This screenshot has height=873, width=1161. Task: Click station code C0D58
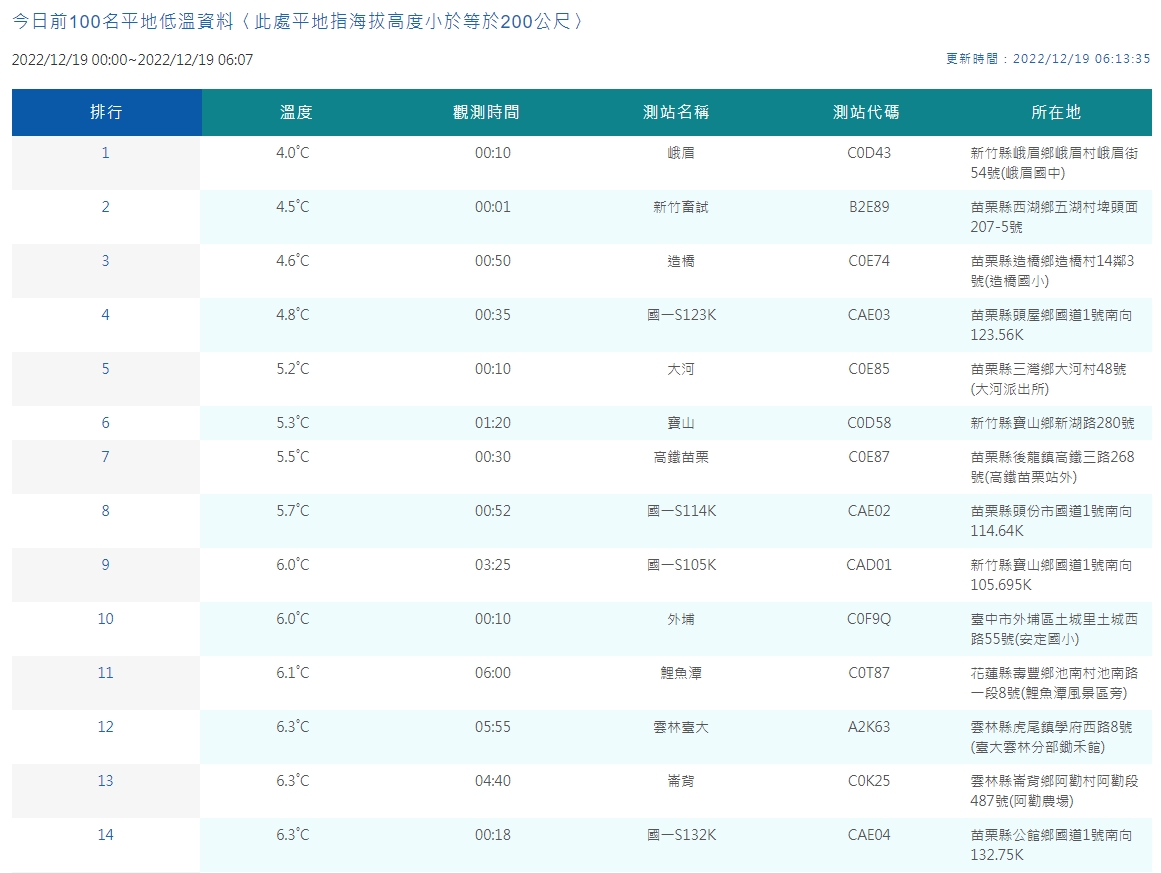point(869,424)
